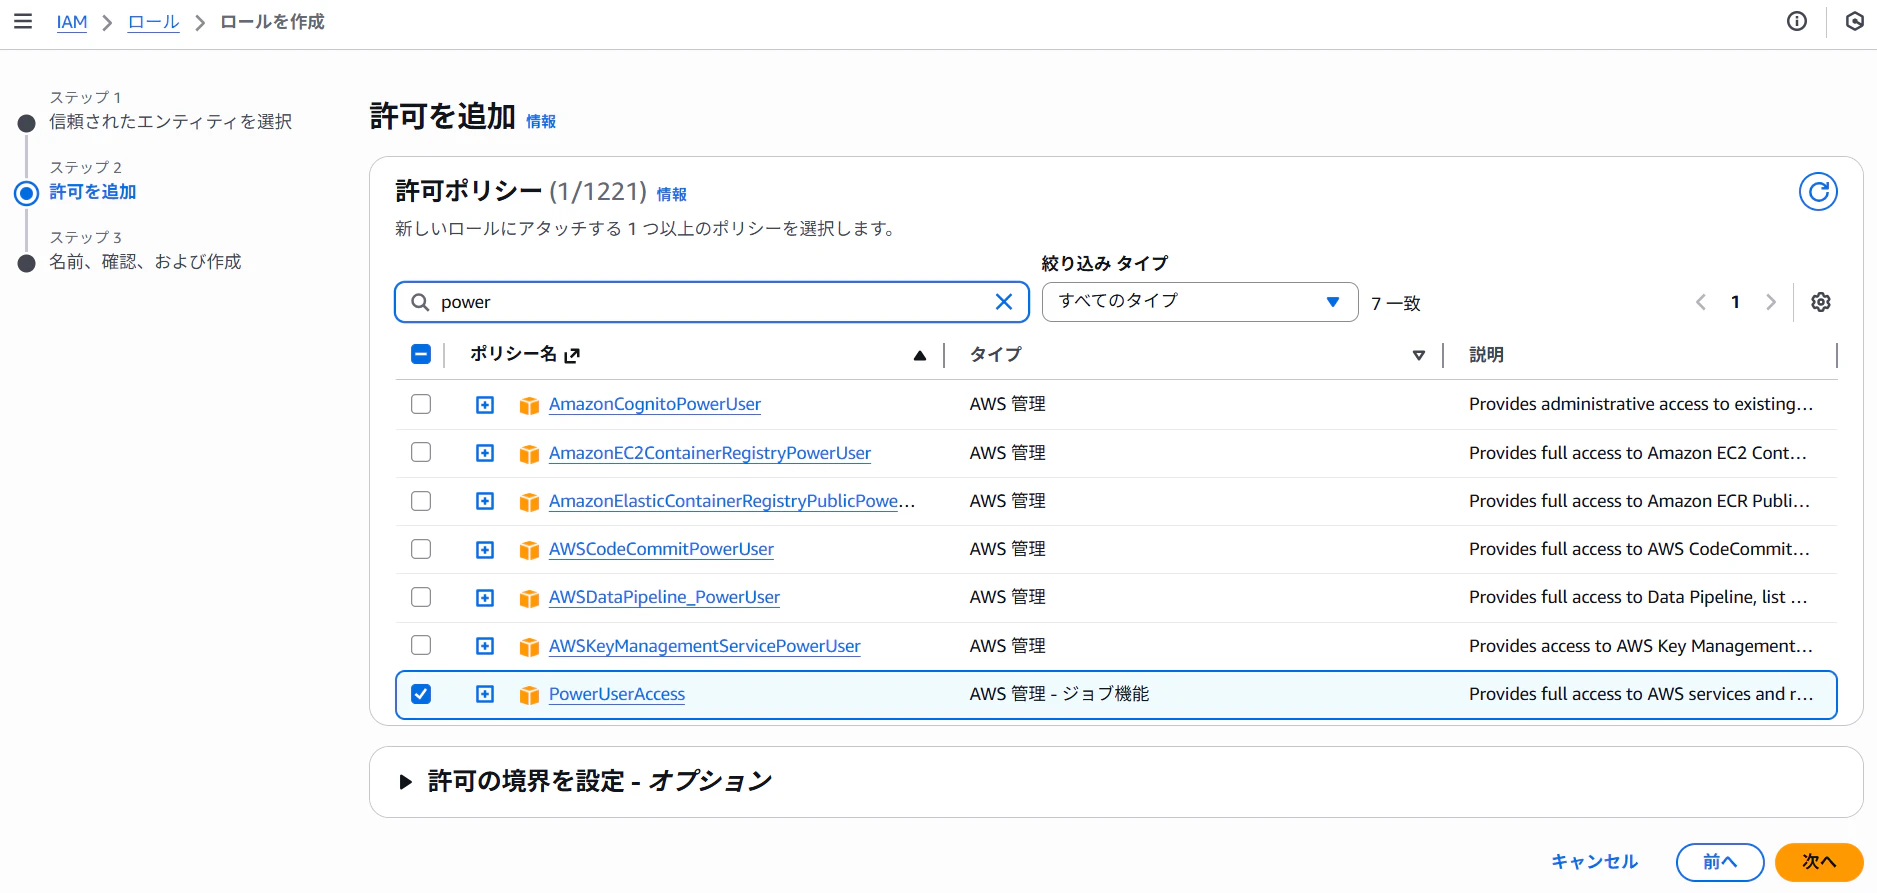Open the AmazonCognitoPowerUser policy link
The image size is (1877, 893).
point(655,404)
